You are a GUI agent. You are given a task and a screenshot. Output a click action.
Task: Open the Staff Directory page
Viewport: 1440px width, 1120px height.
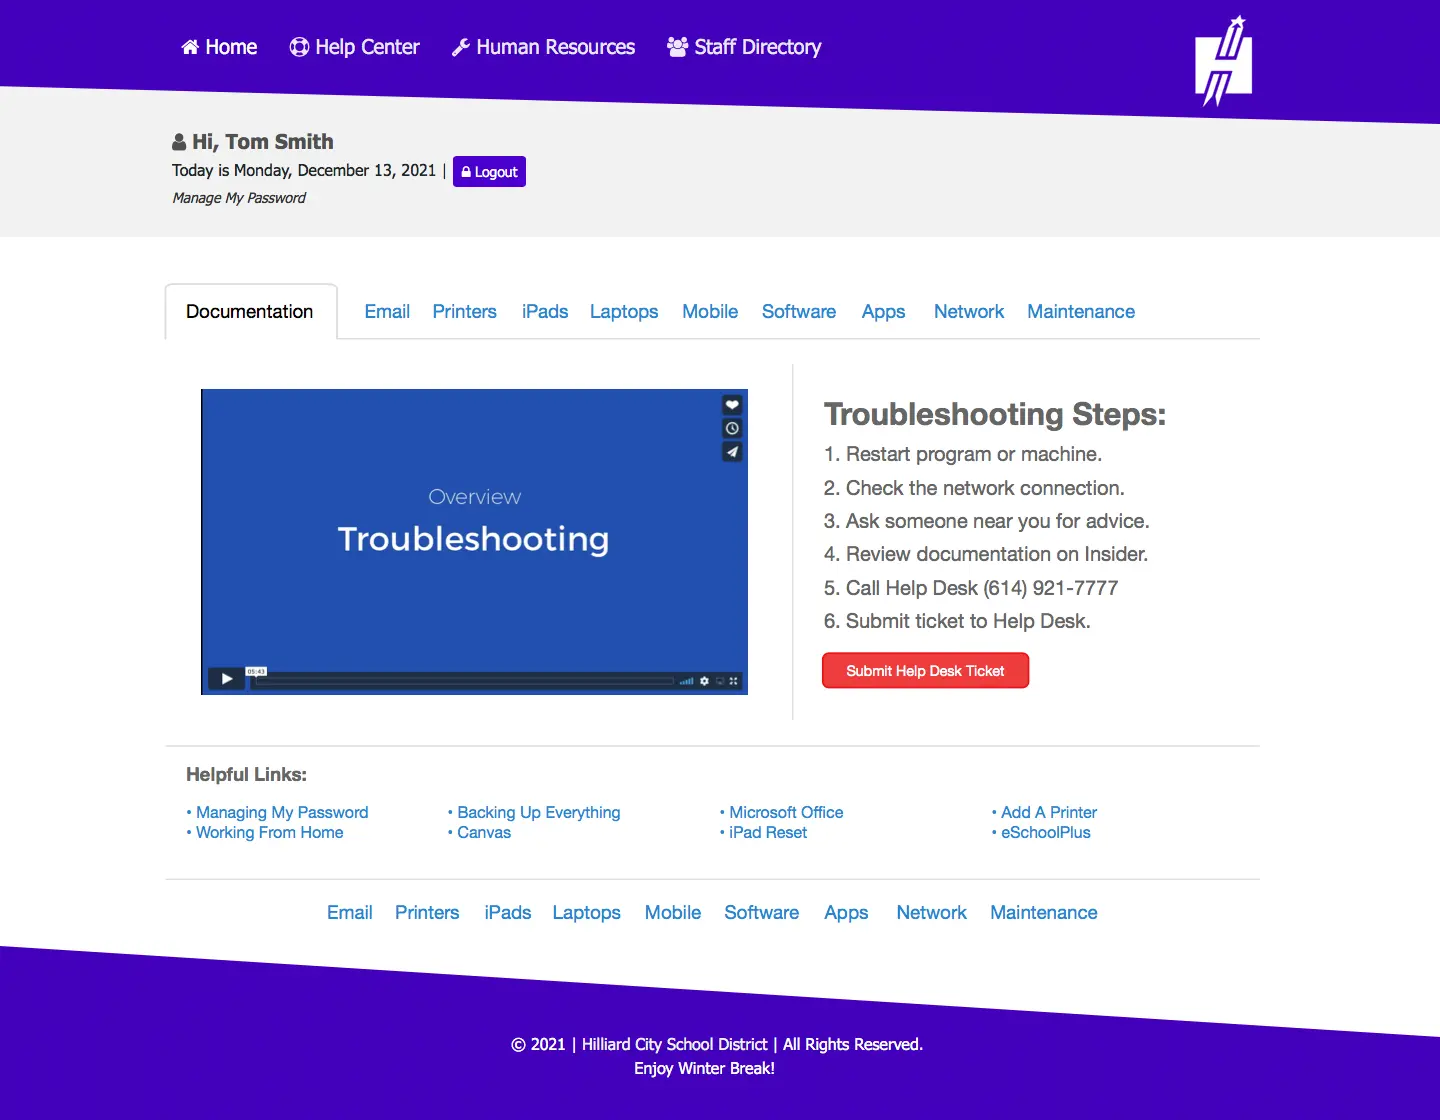[744, 47]
